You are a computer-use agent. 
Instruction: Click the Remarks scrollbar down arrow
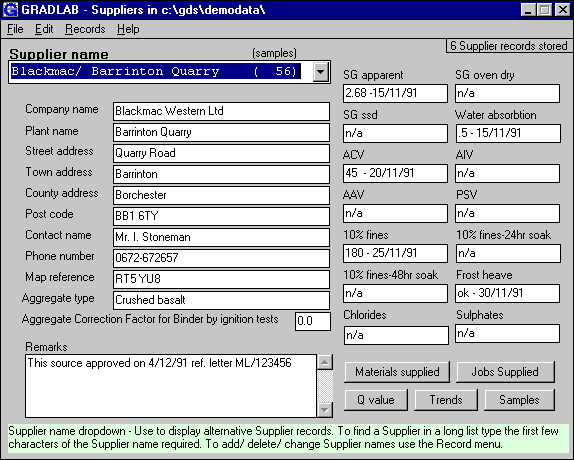(x=325, y=409)
